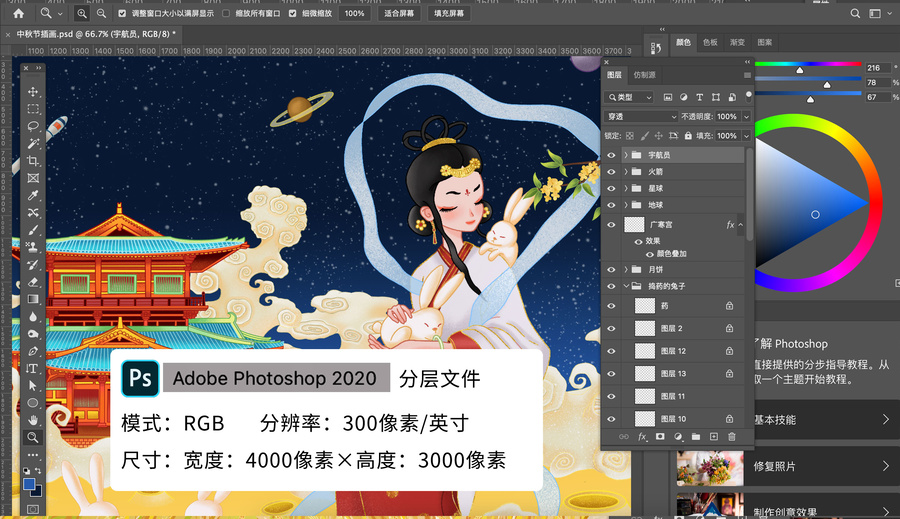
Task: Select the Move tool
Action: point(33,92)
